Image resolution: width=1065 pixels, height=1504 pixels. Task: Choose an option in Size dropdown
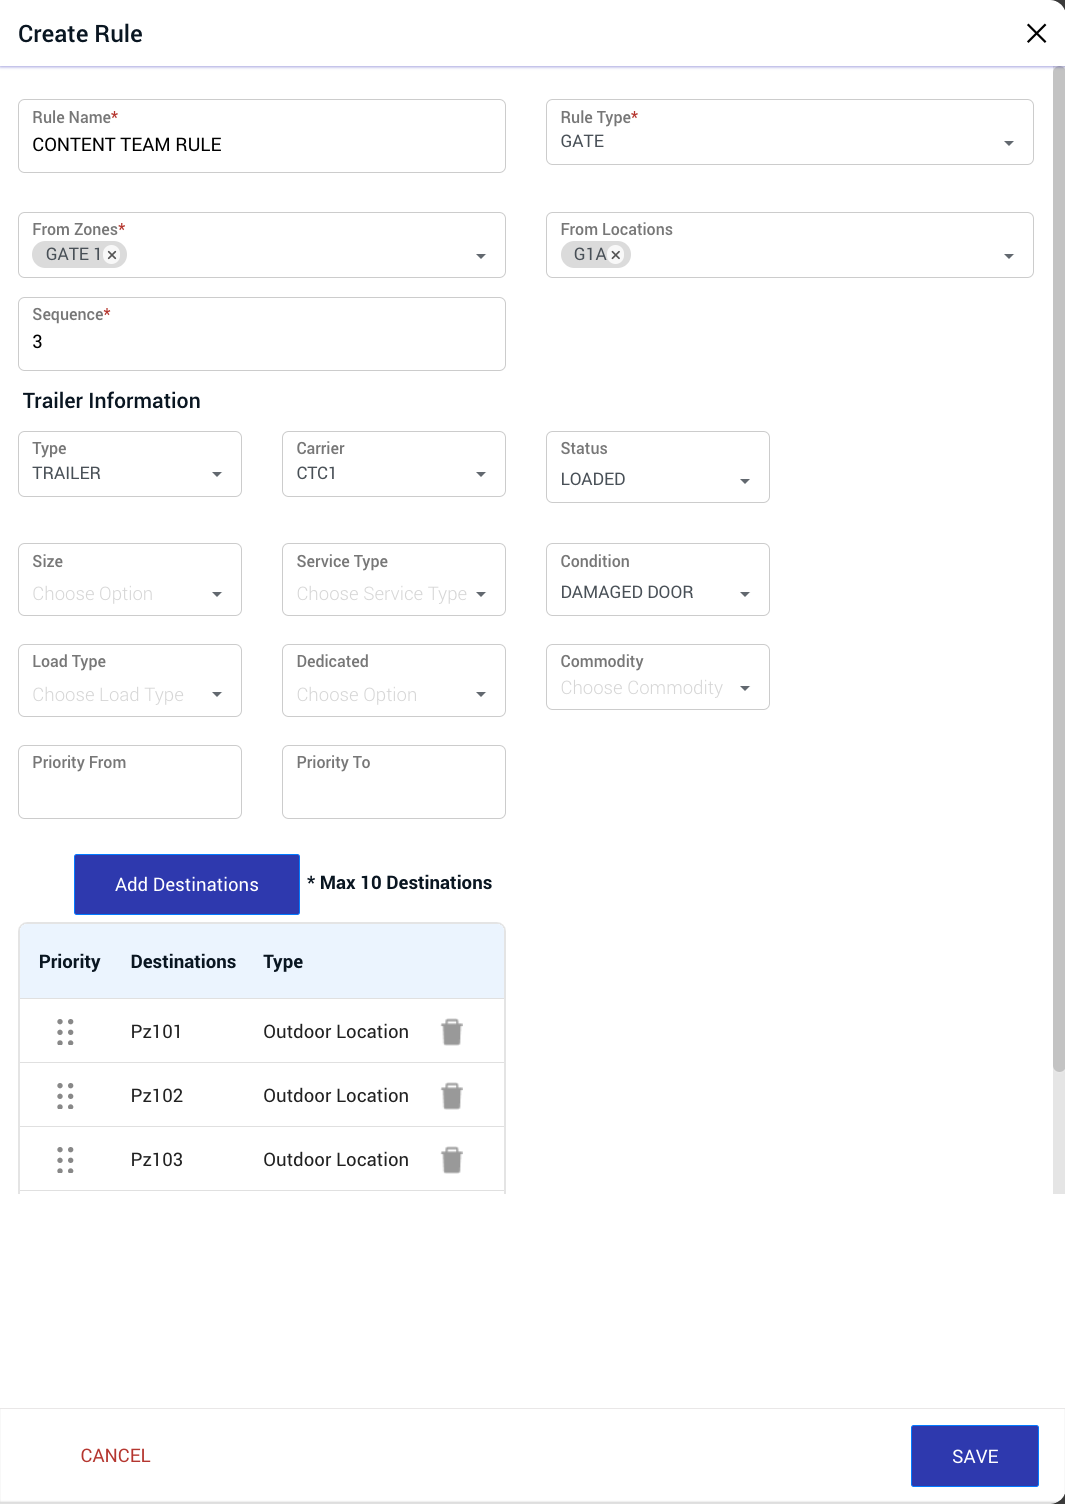coord(130,579)
